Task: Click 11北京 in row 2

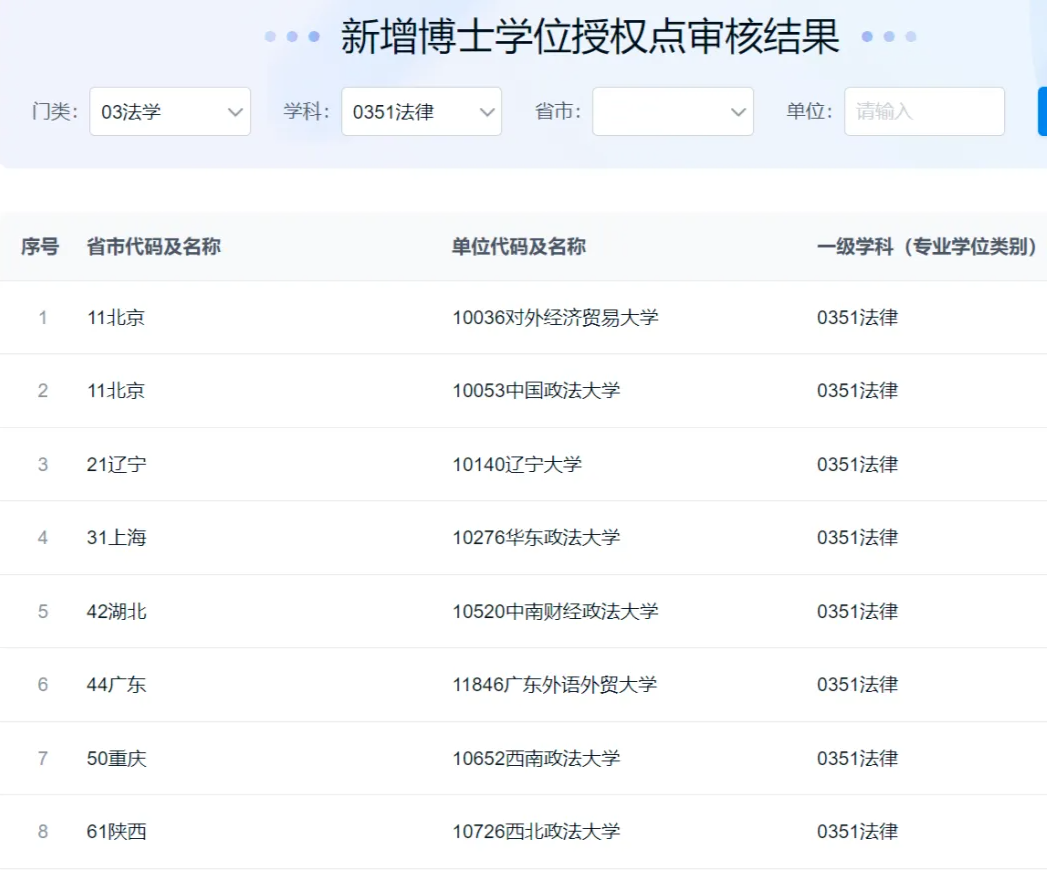Action: point(116,391)
